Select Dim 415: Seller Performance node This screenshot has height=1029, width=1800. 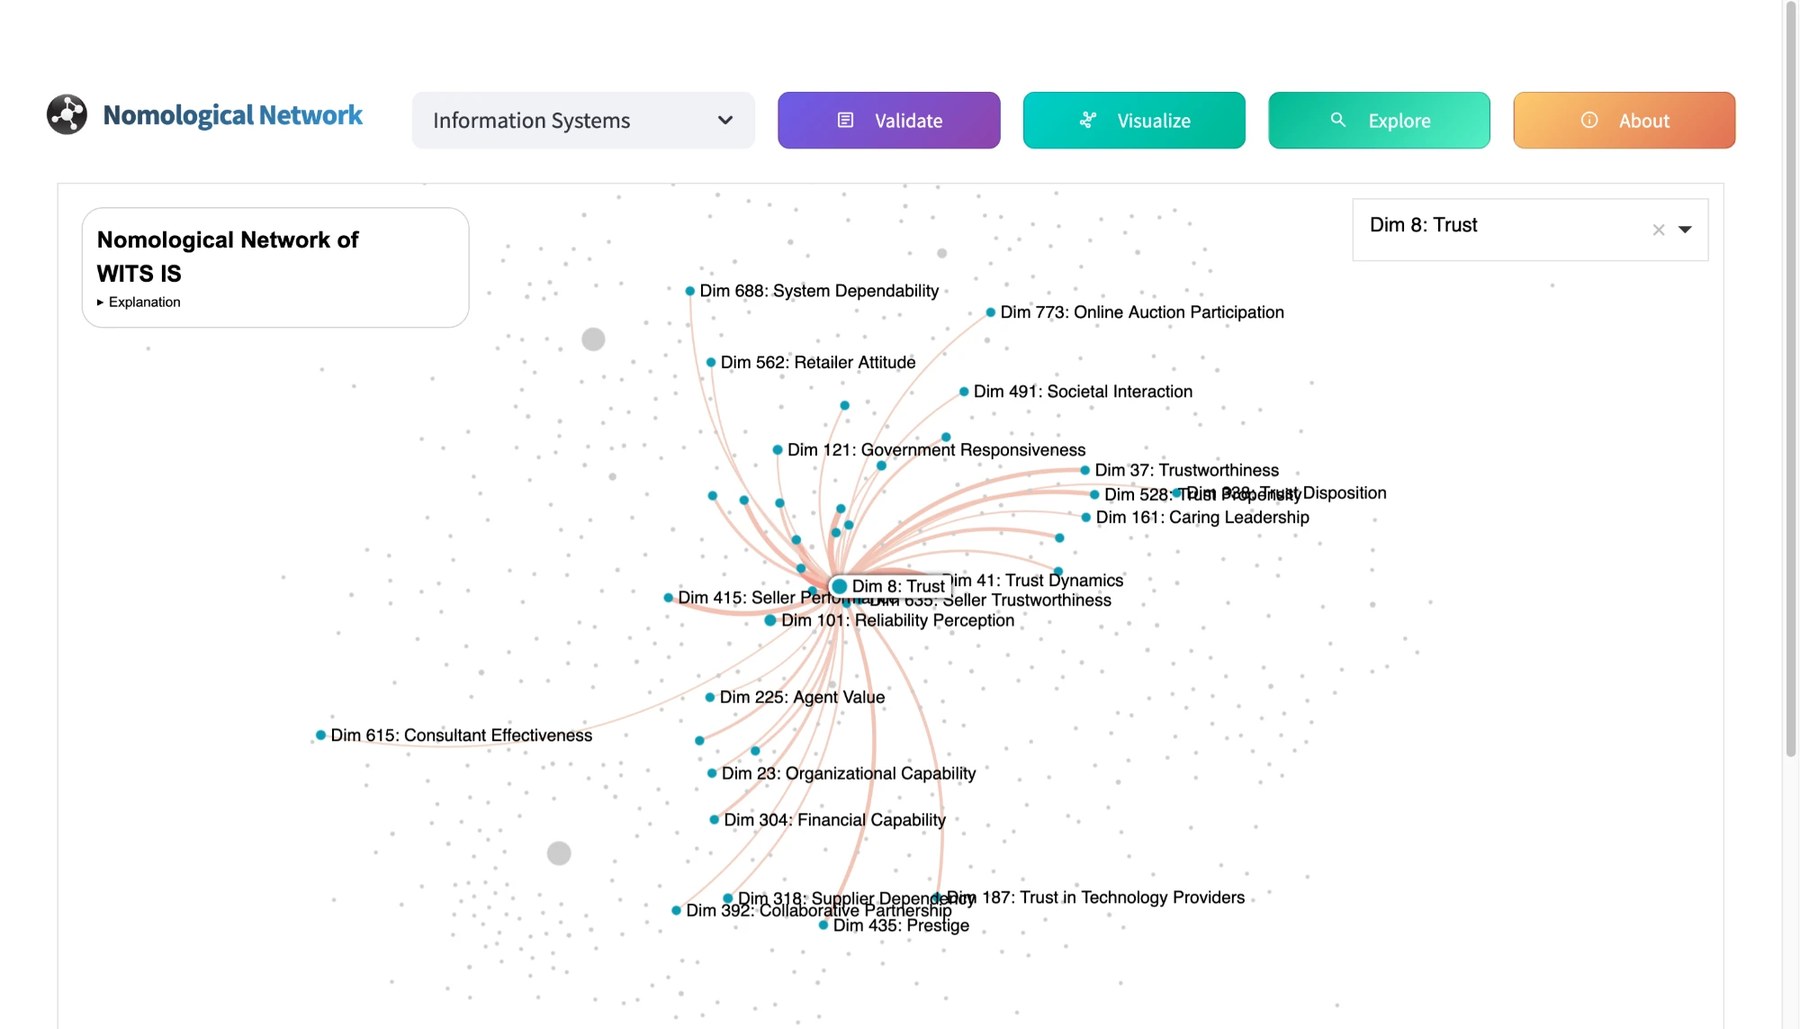[x=668, y=598]
